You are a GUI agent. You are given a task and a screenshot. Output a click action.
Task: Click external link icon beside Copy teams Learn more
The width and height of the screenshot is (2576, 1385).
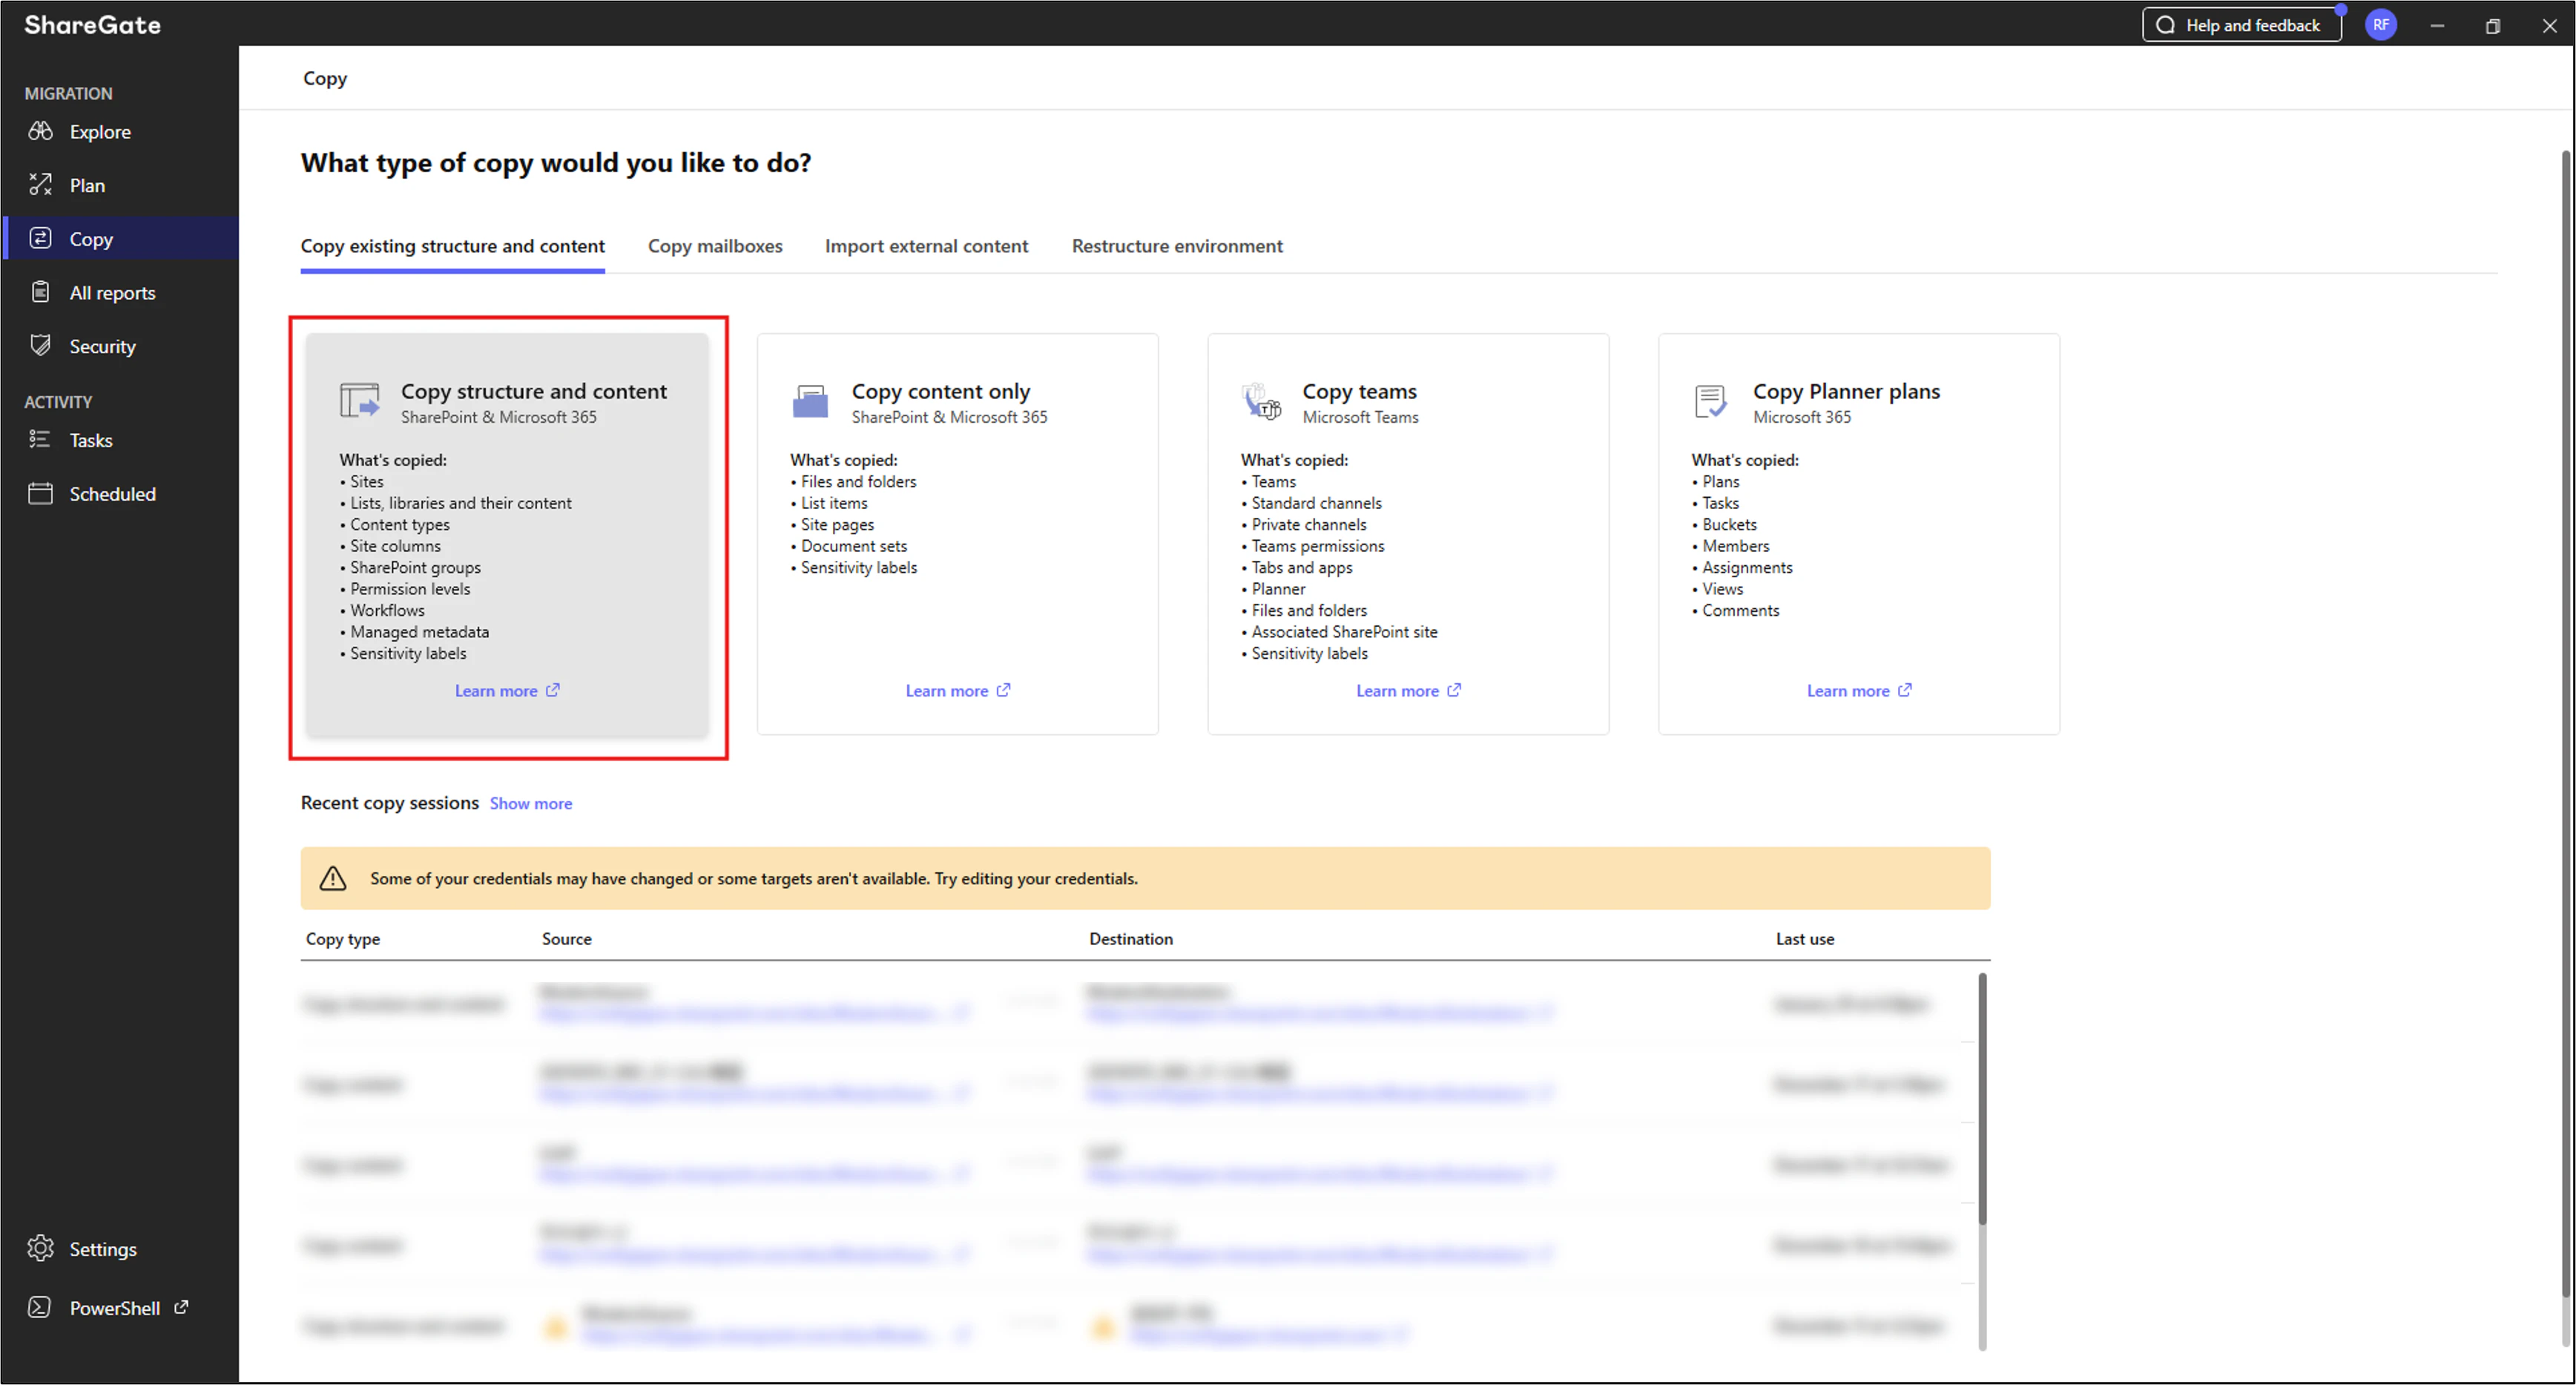point(1454,690)
